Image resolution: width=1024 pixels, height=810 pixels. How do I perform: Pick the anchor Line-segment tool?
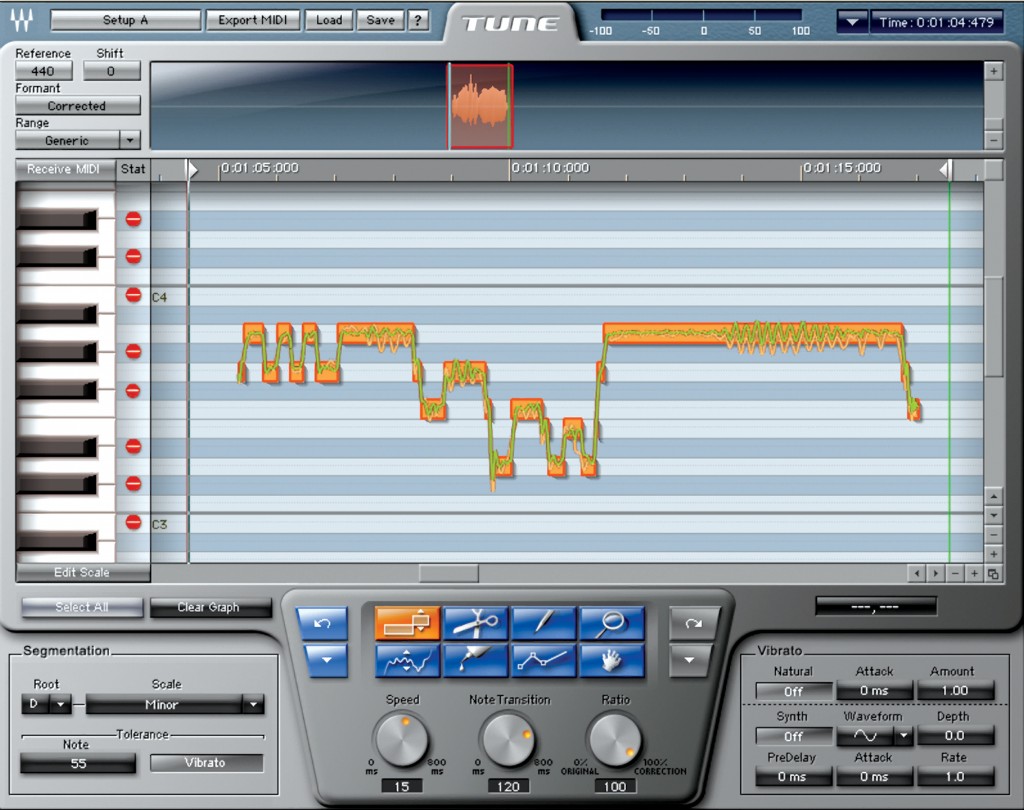pyautogui.click(x=543, y=660)
